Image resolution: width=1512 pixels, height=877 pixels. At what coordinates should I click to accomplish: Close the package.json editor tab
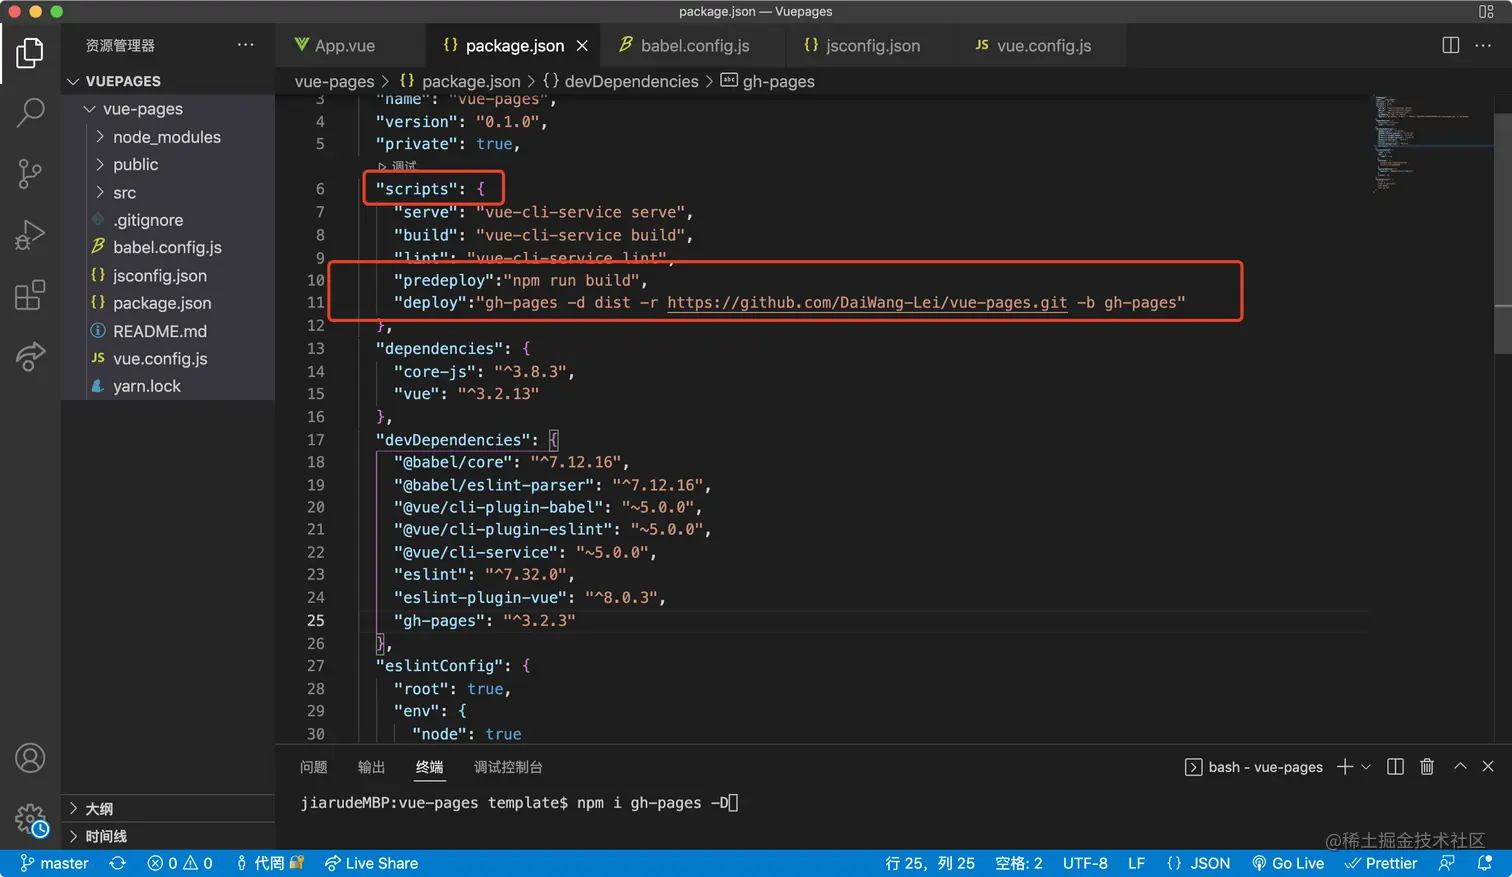click(x=582, y=46)
